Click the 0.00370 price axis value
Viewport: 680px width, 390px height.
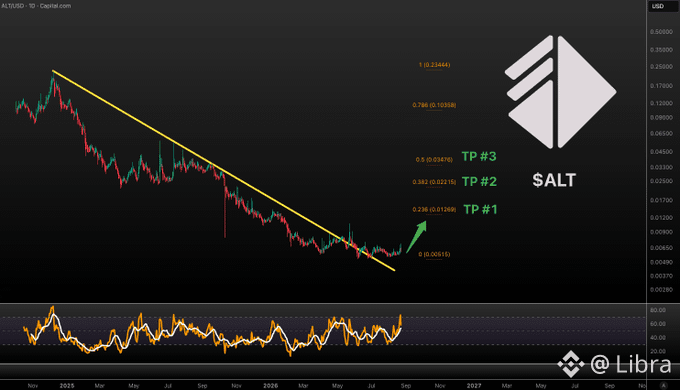661,276
